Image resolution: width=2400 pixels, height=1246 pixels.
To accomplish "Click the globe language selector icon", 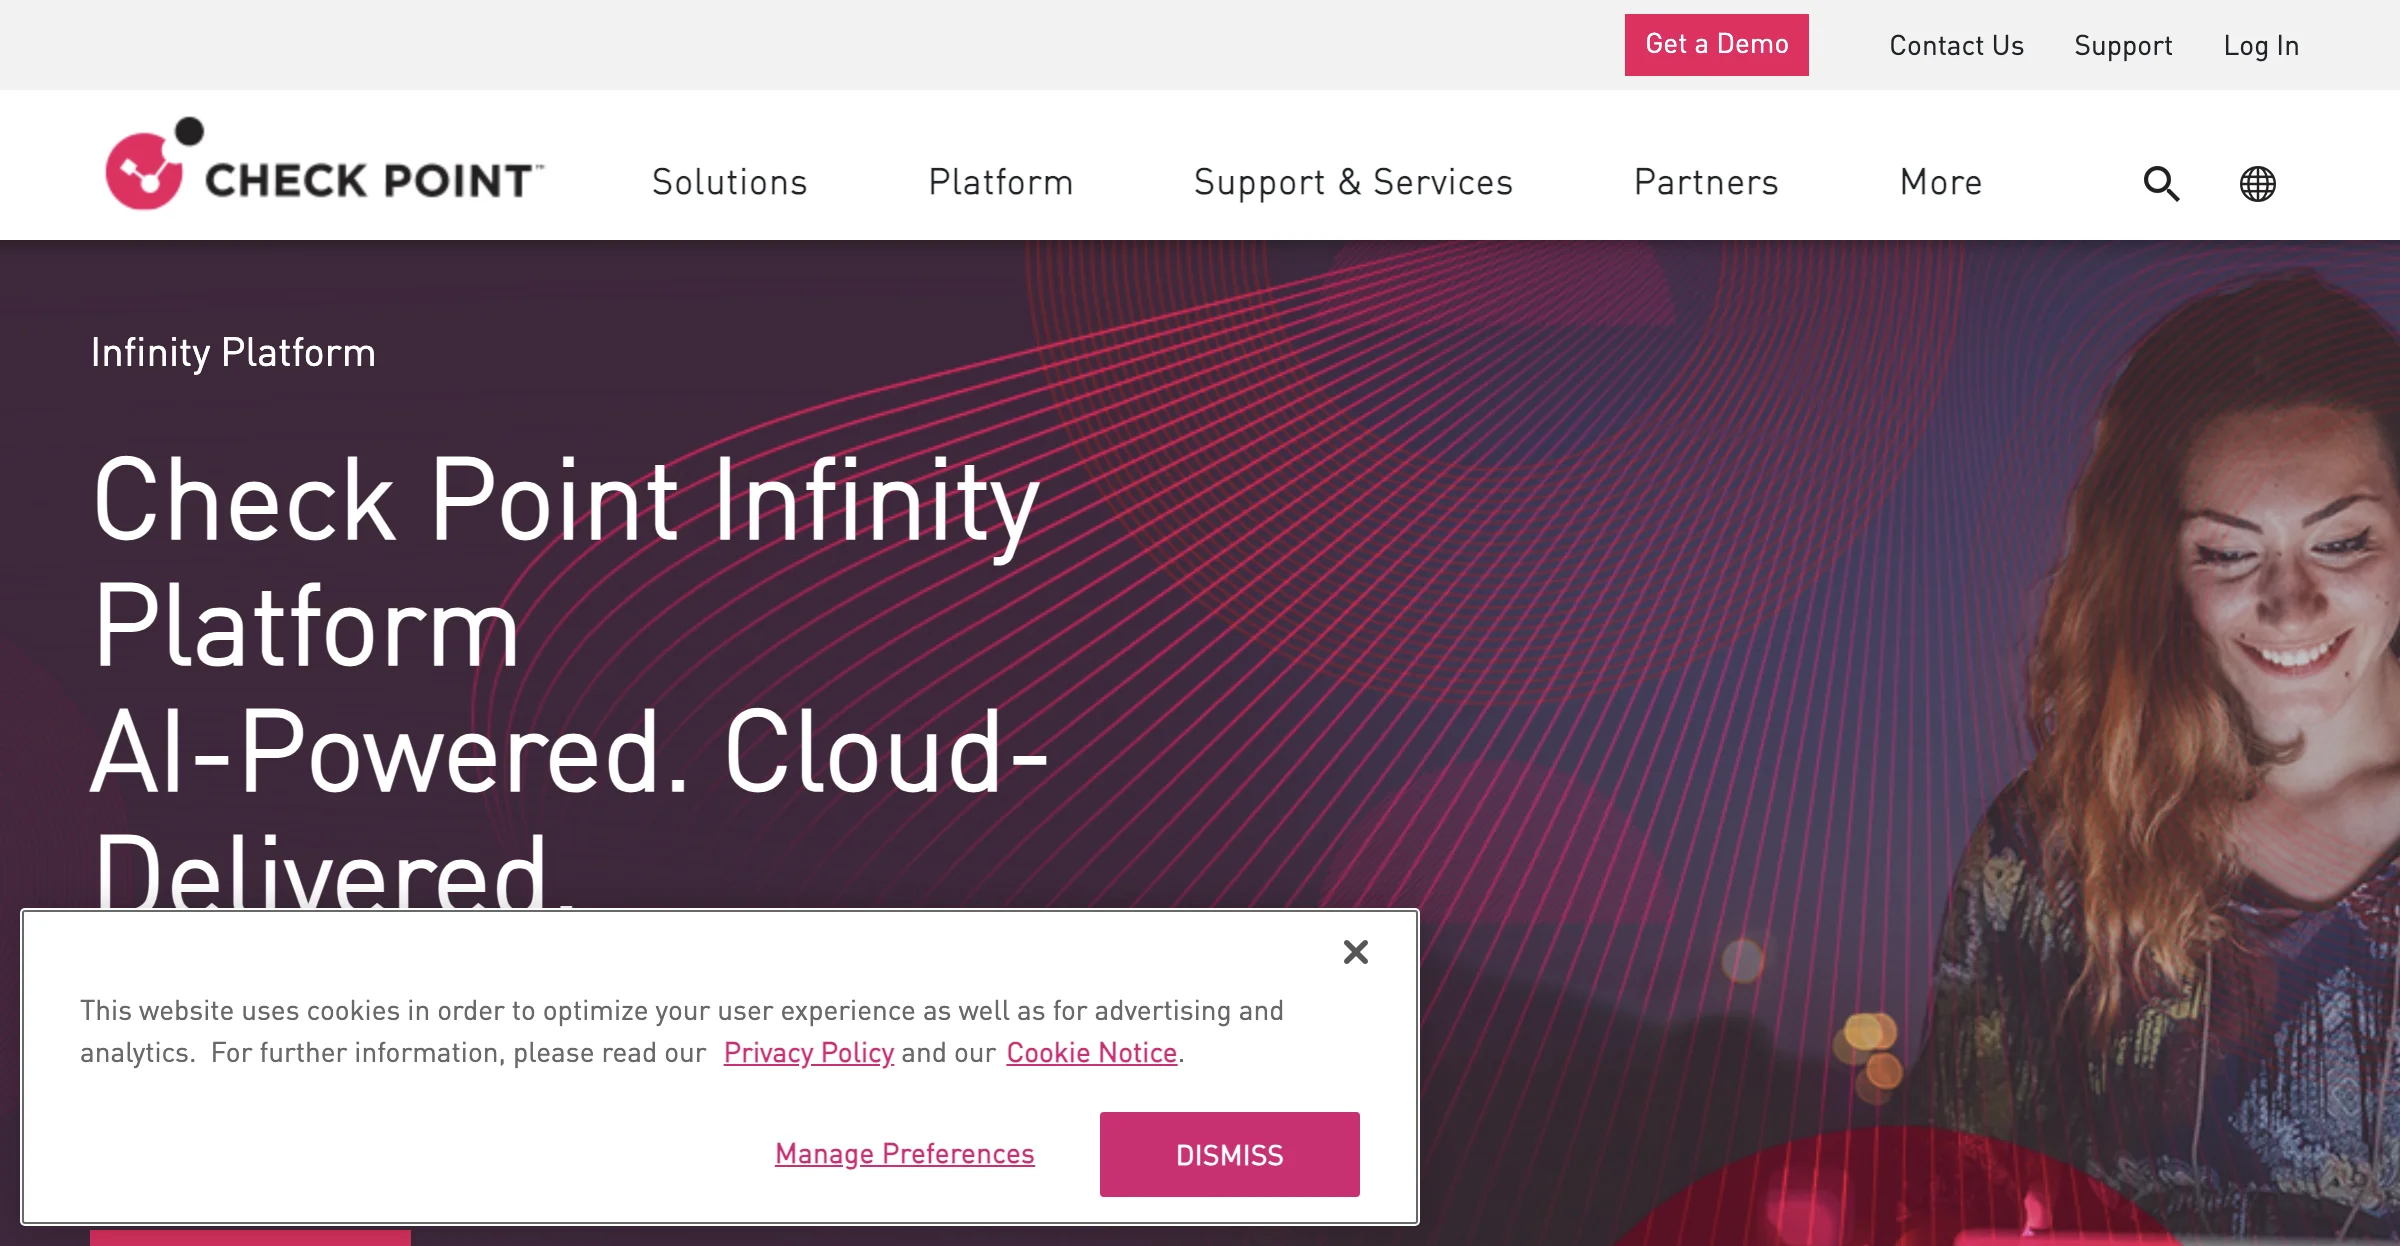I will click(2254, 183).
